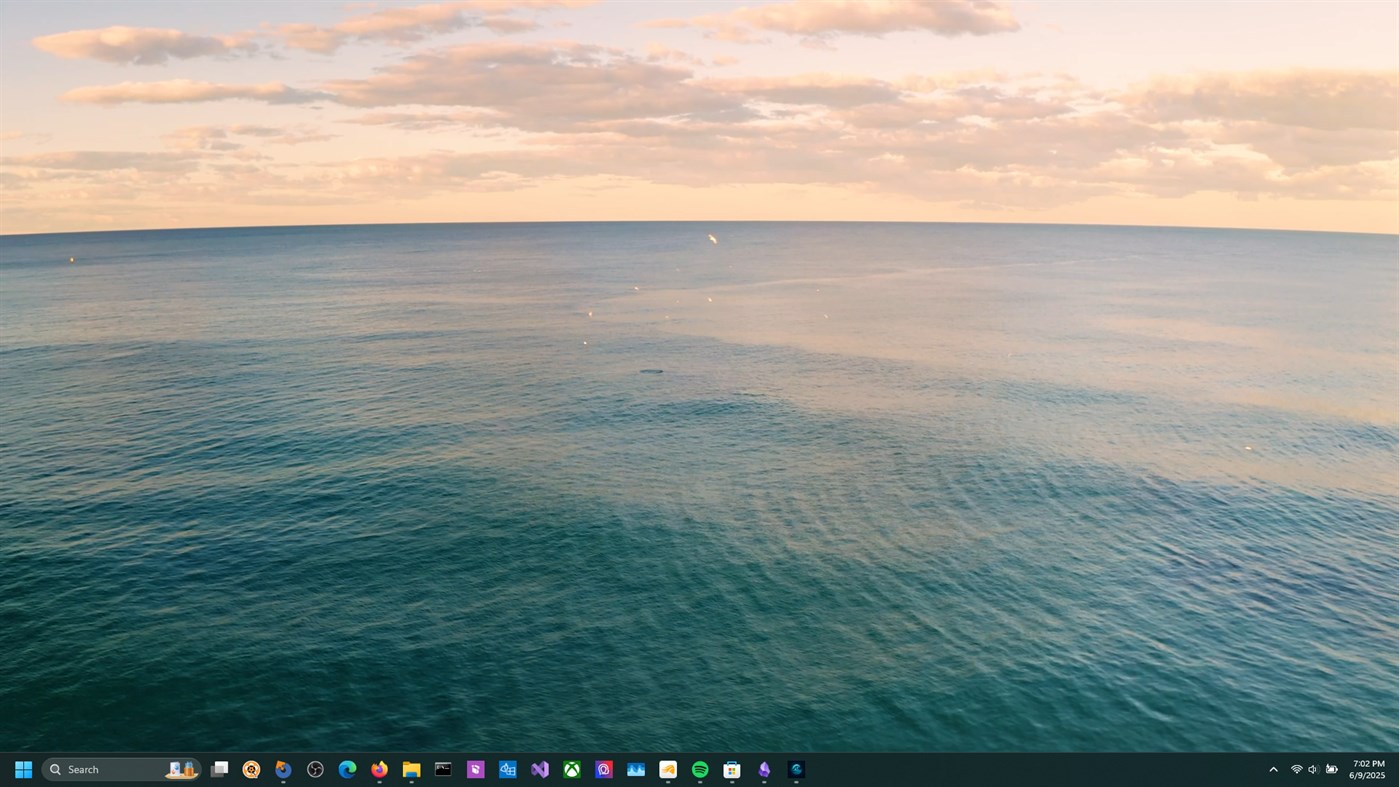Launch Obsidian
This screenshot has height=787, width=1399.
763,769
